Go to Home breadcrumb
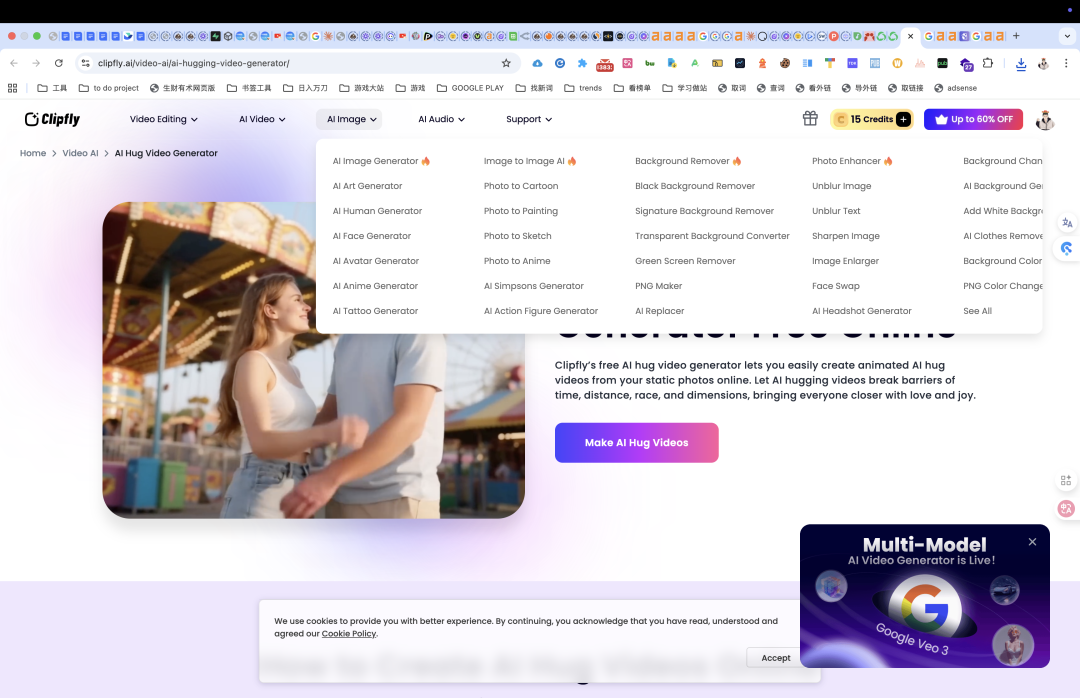The height and width of the screenshot is (698, 1080). (x=32, y=153)
